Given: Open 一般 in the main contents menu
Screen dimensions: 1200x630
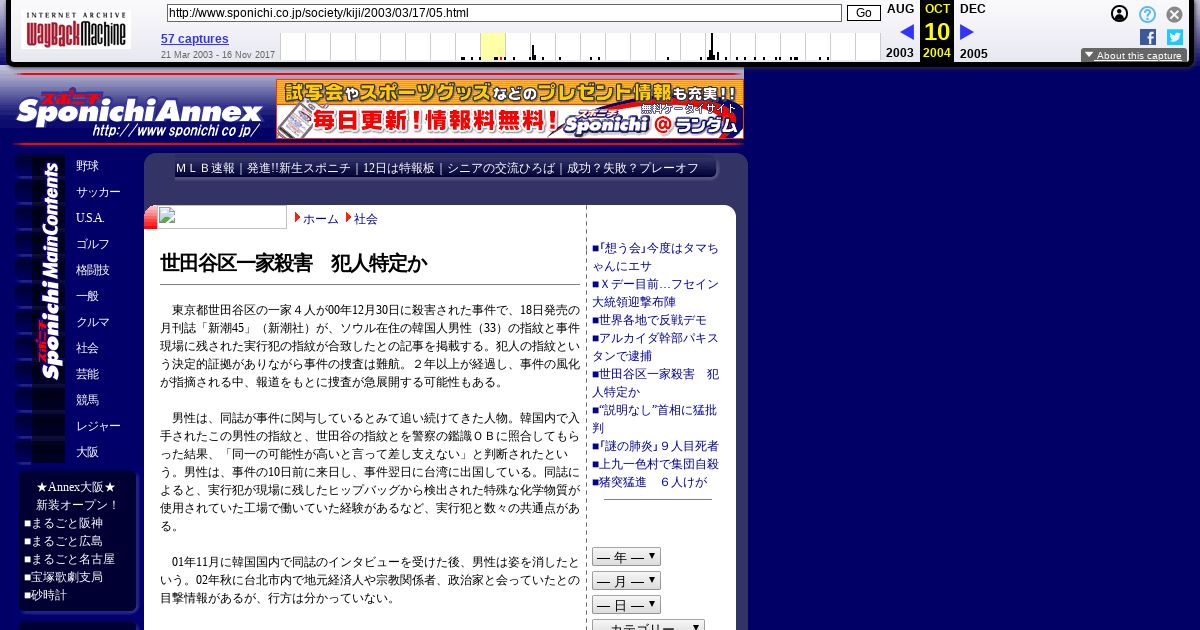Looking at the screenshot, I should (x=87, y=296).
